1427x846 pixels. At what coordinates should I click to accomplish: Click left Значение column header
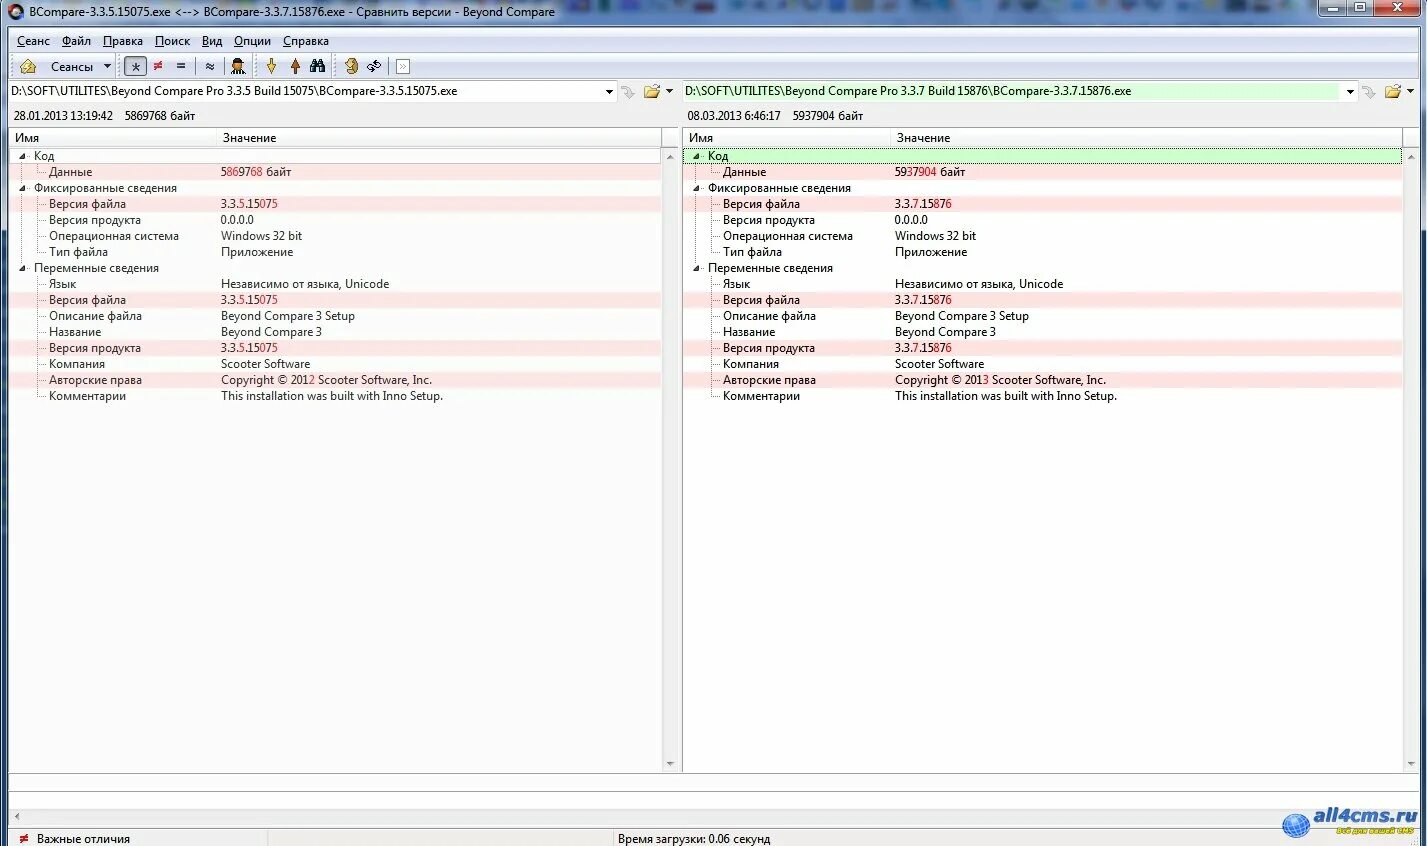pos(439,138)
